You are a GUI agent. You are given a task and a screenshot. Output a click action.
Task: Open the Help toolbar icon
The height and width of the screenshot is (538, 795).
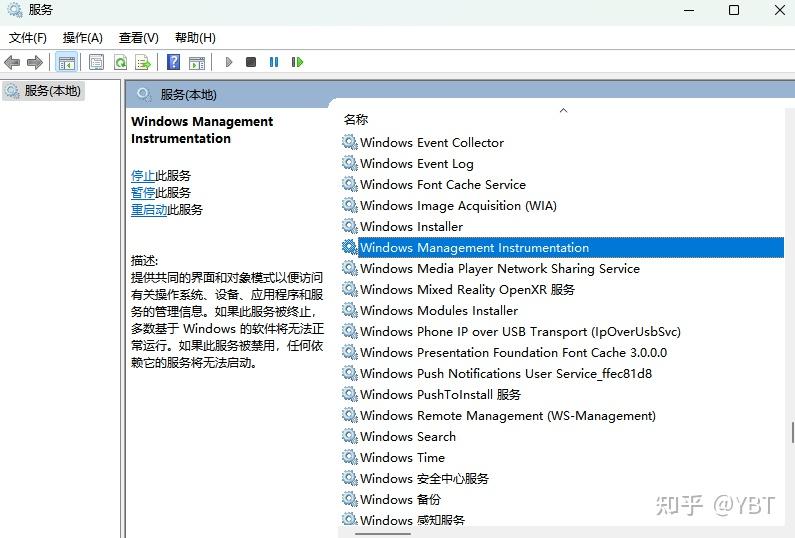pos(173,62)
